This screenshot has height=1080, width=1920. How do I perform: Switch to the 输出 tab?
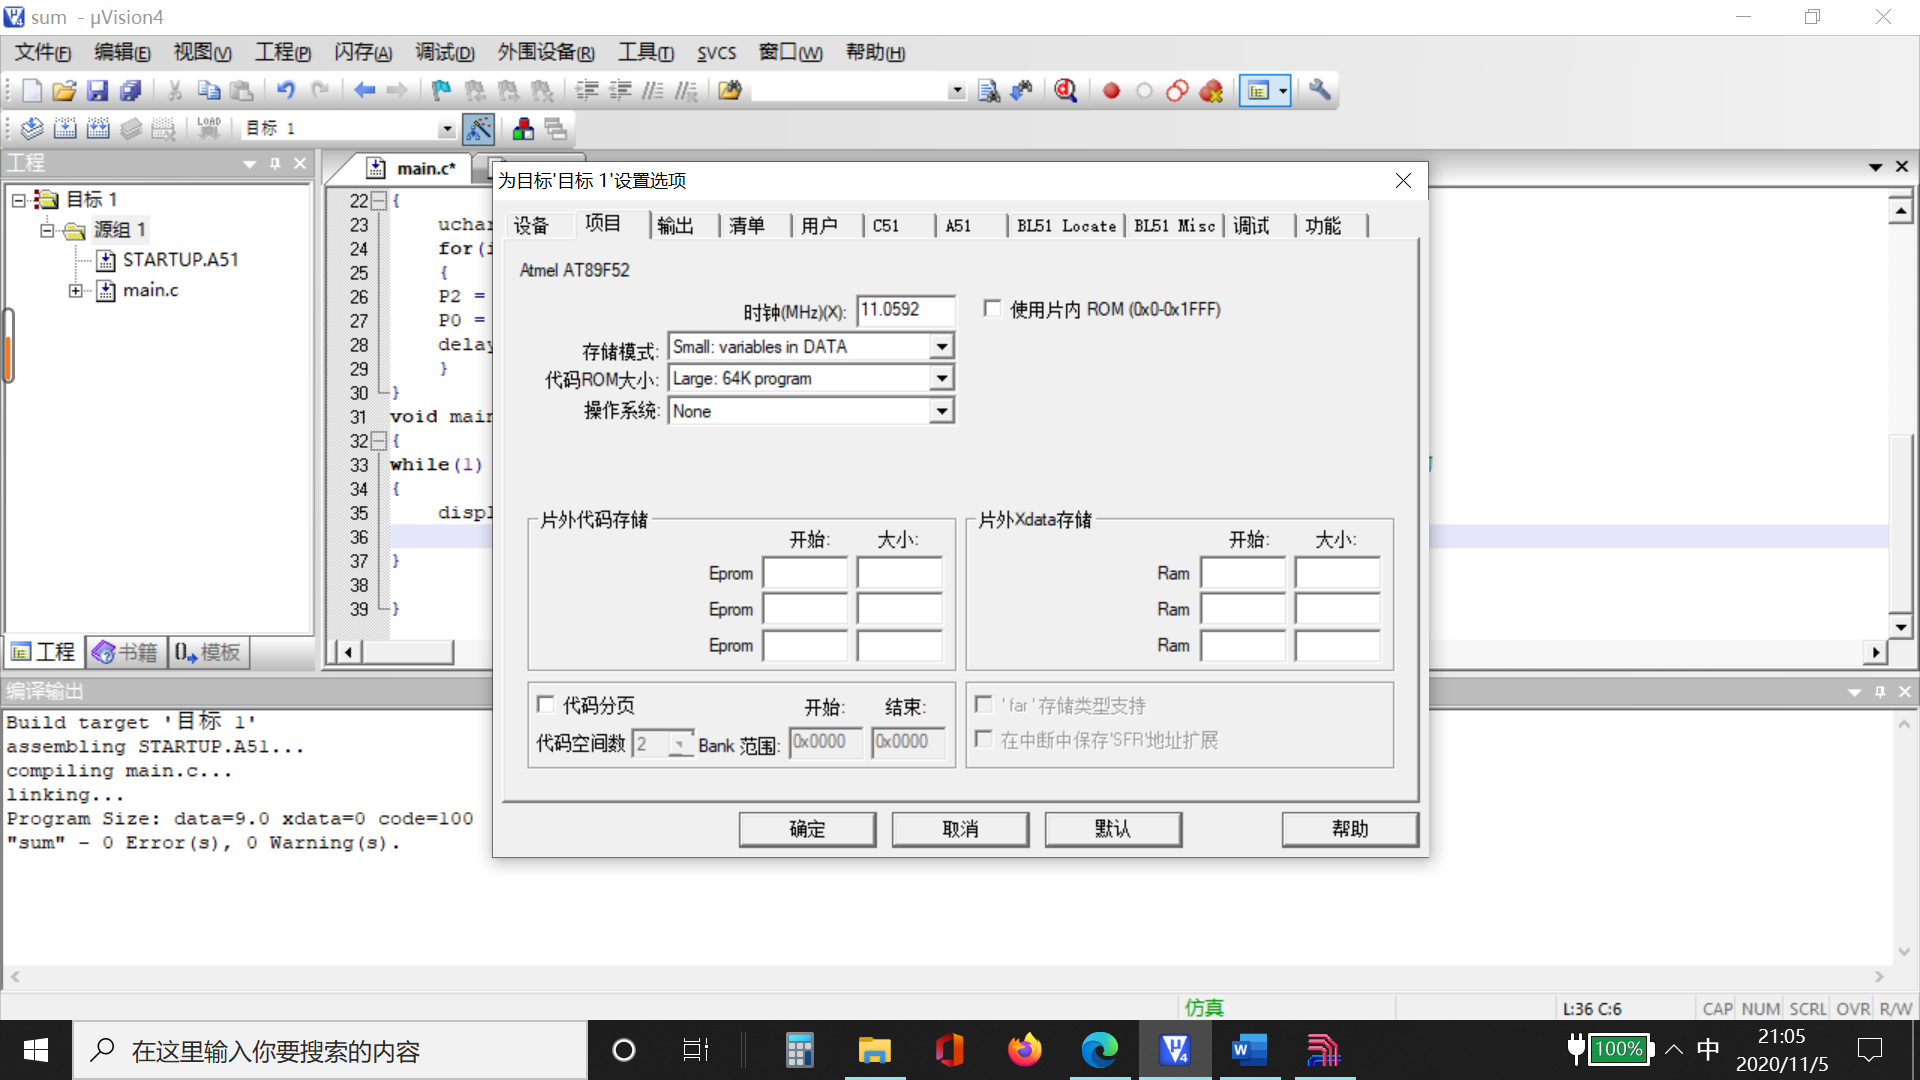(x=676, y=226)
